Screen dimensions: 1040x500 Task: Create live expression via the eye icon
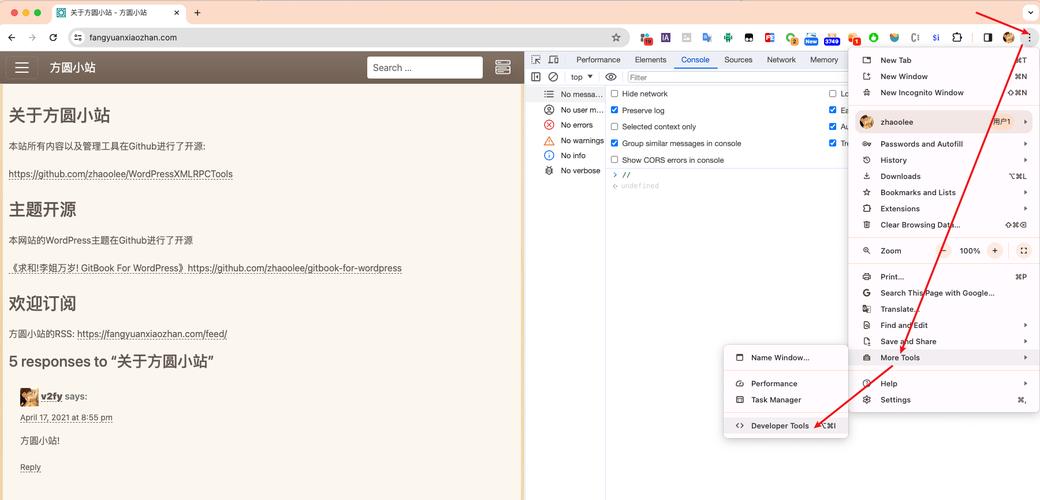[611, 77]
